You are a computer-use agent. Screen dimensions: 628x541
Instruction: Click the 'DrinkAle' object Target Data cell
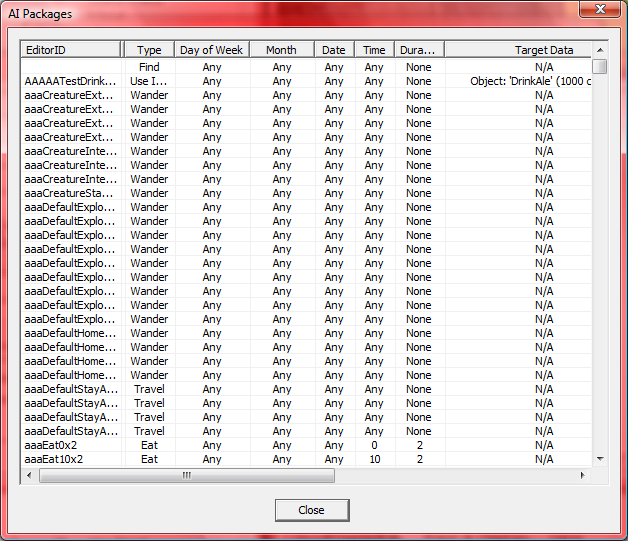pos(530,81)
